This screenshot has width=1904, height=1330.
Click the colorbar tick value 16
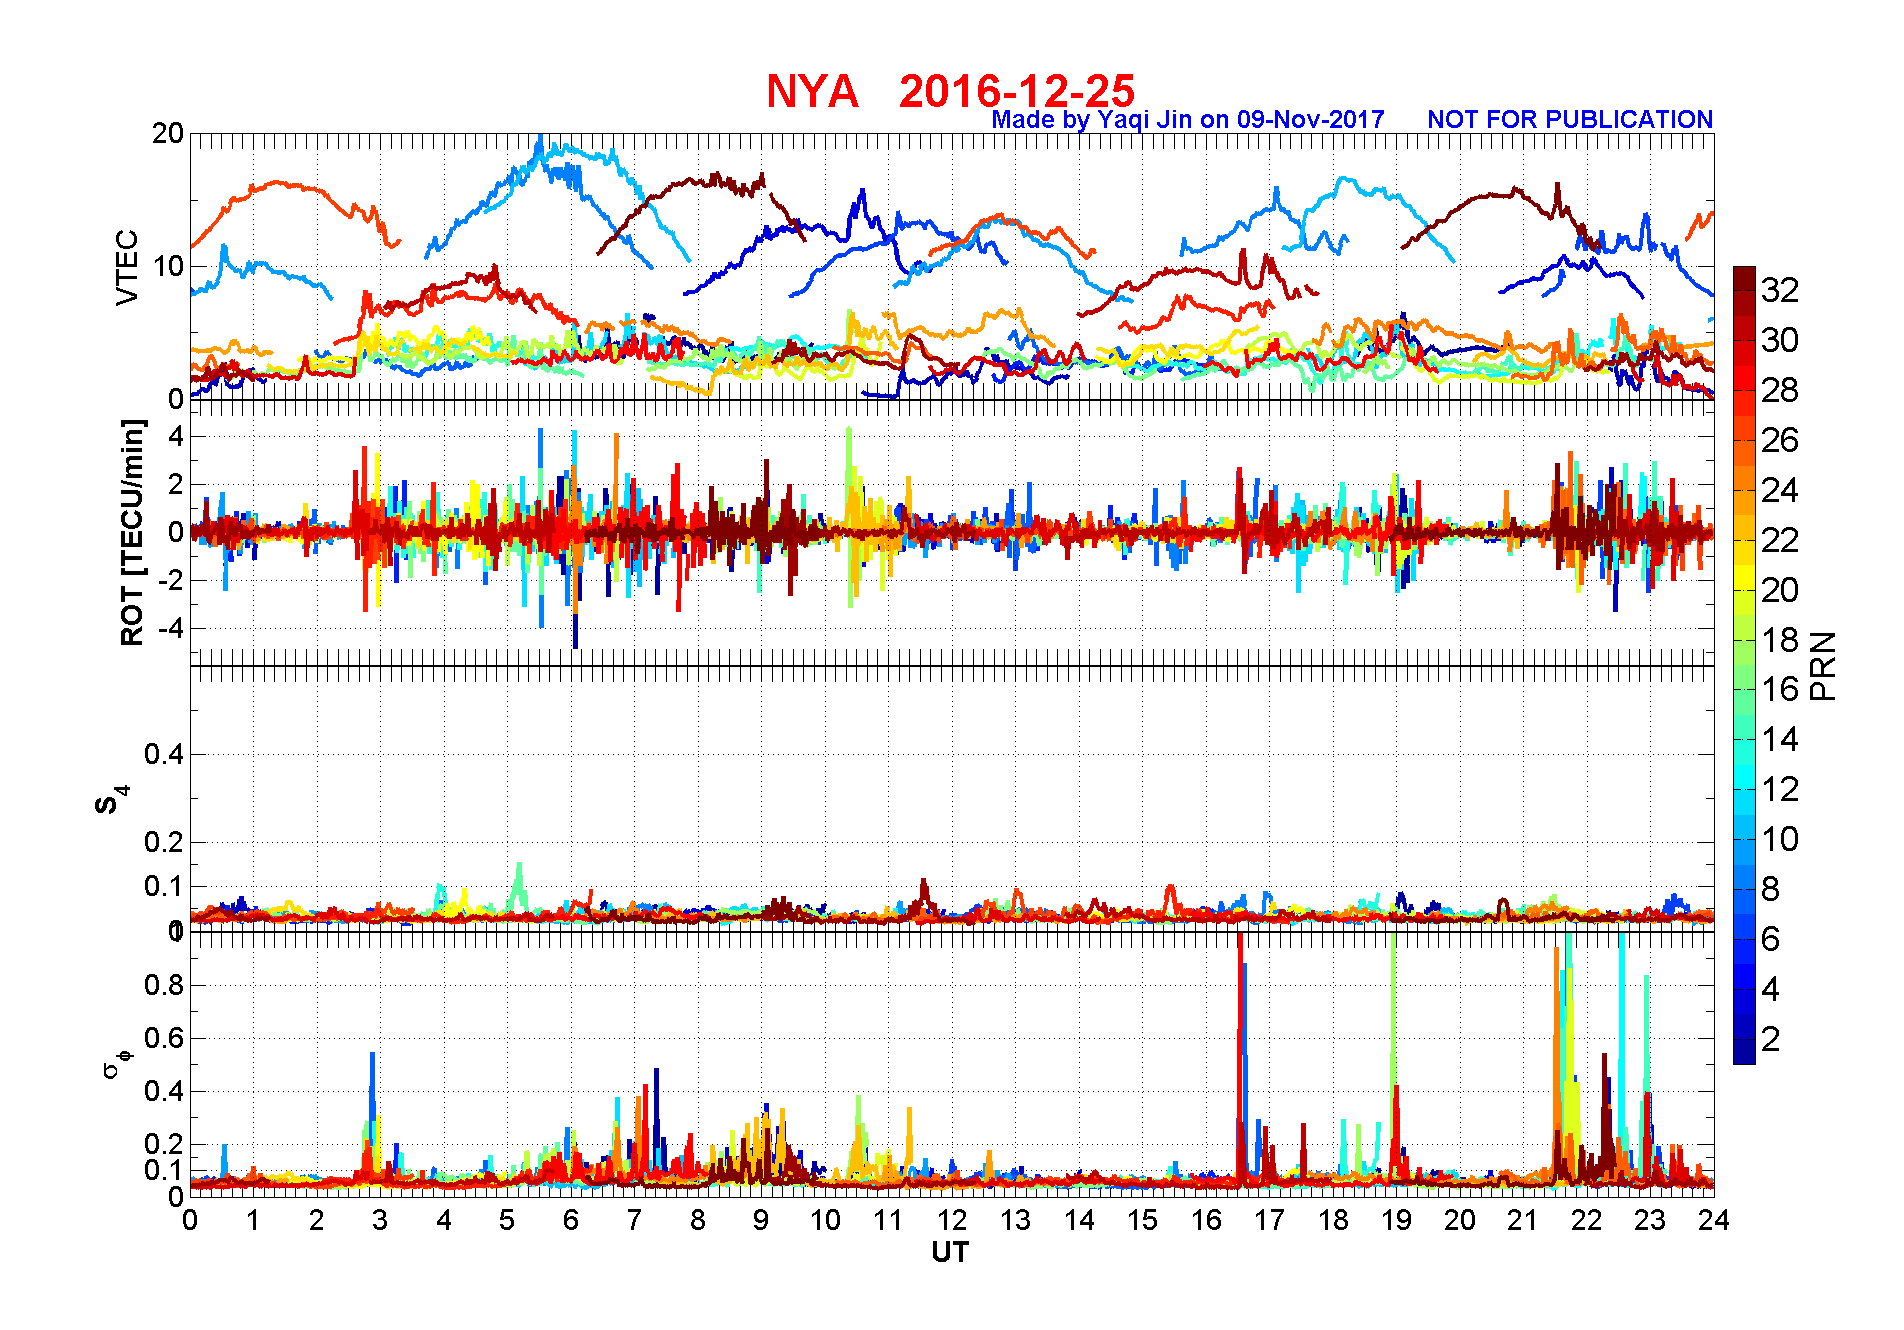click(x=1780, y=689)
